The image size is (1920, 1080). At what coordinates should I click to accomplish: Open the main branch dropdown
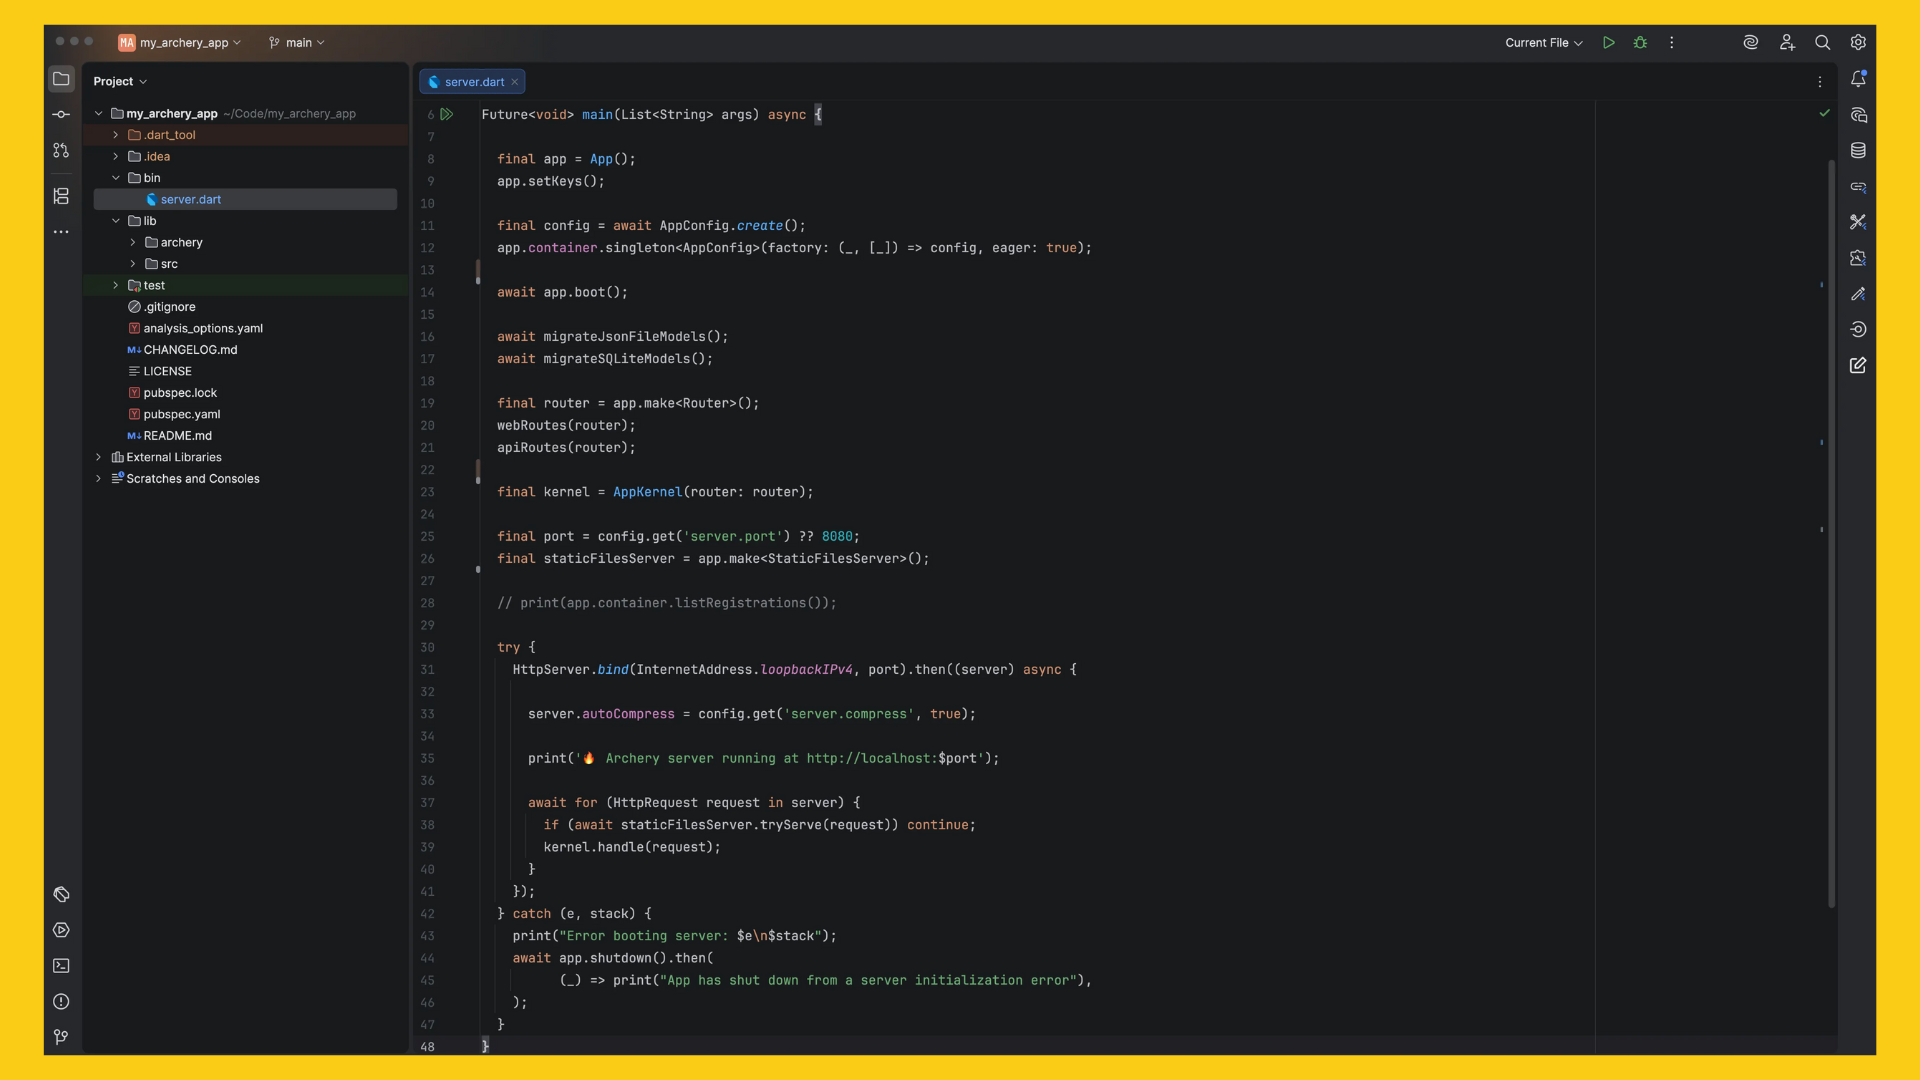[297, 43]
